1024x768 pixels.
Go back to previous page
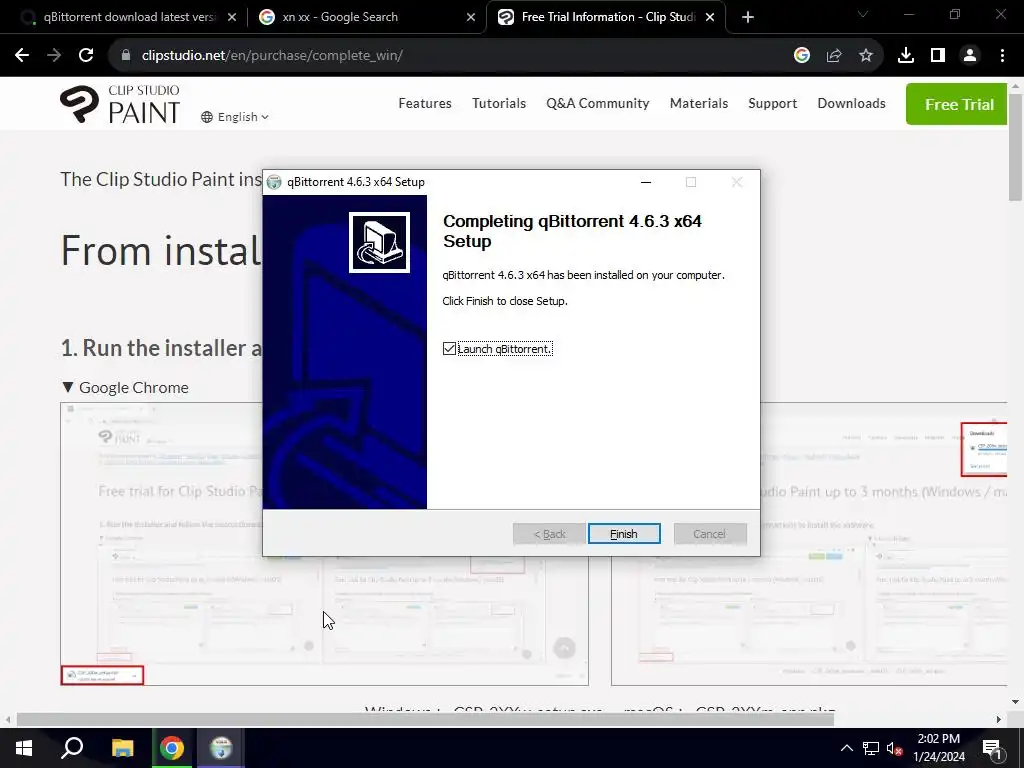point(22,56)
